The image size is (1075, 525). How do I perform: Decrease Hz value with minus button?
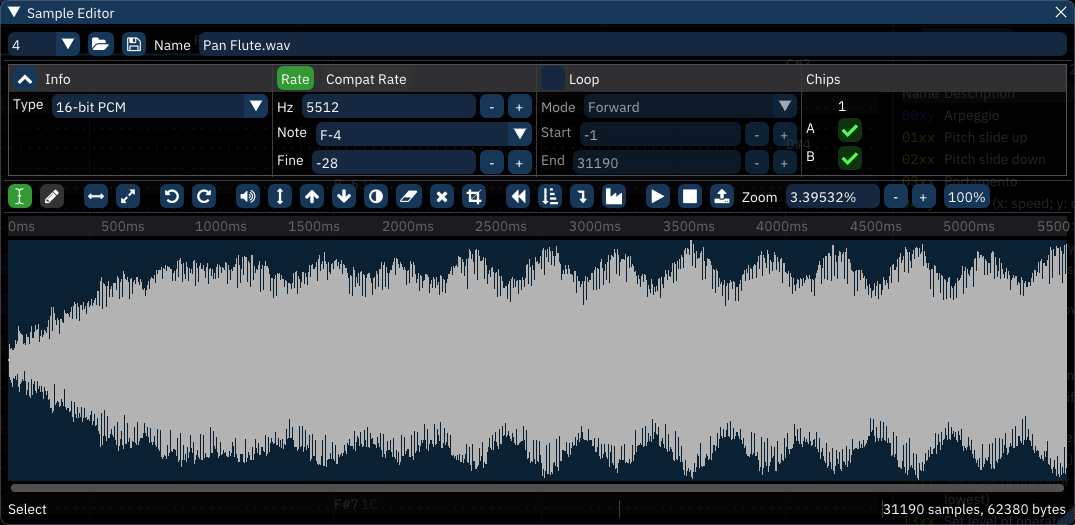[x=492, y=106]
